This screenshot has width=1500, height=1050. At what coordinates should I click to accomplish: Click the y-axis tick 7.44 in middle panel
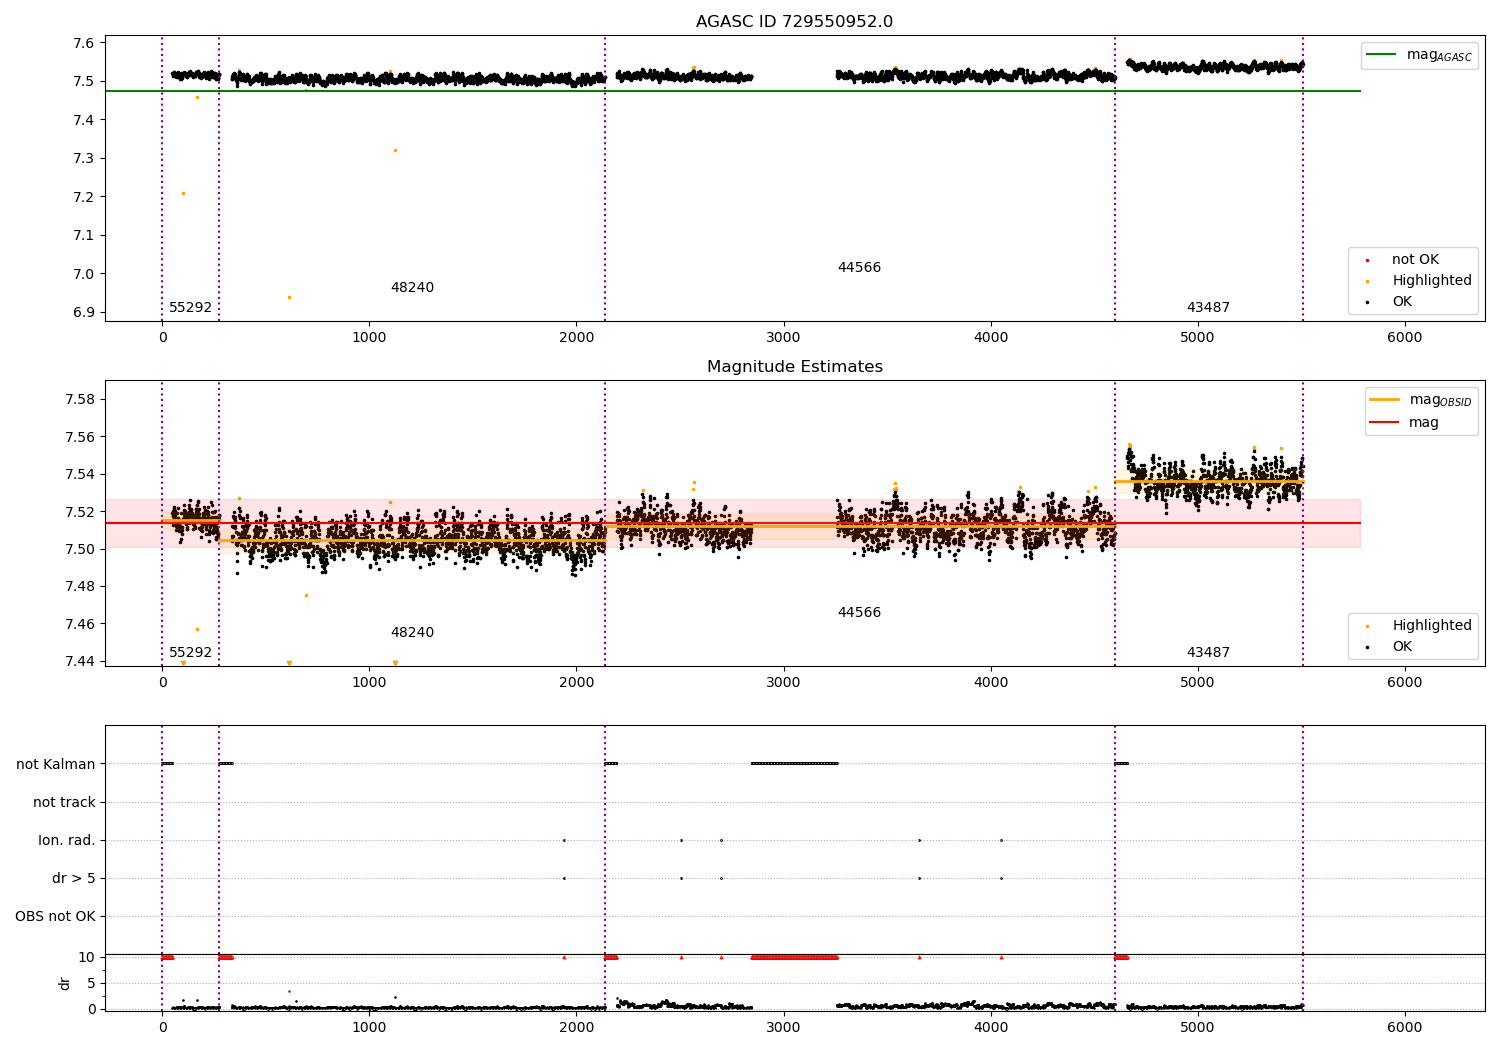[x=80, y=662]
